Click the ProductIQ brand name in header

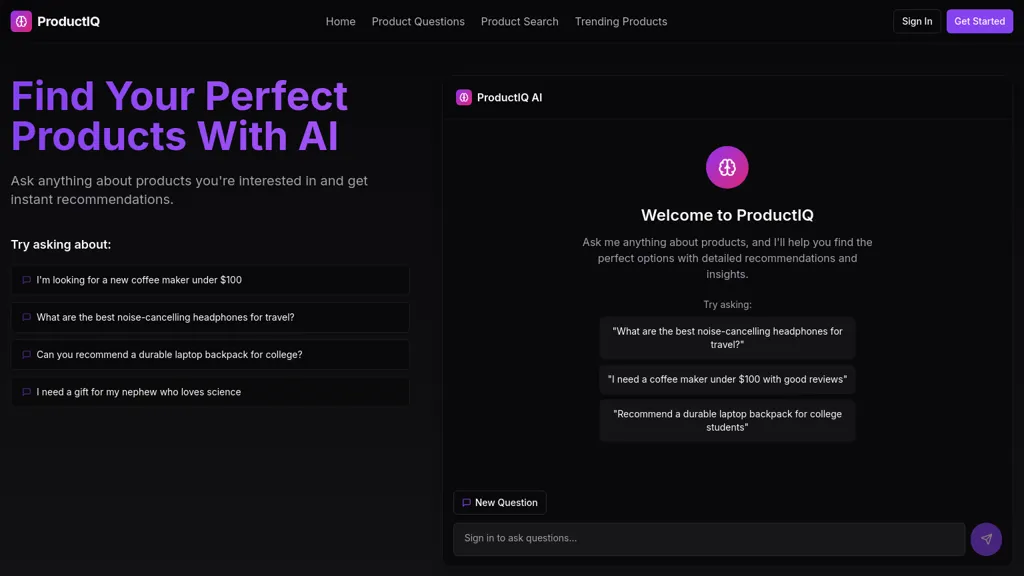pos(69,22)
